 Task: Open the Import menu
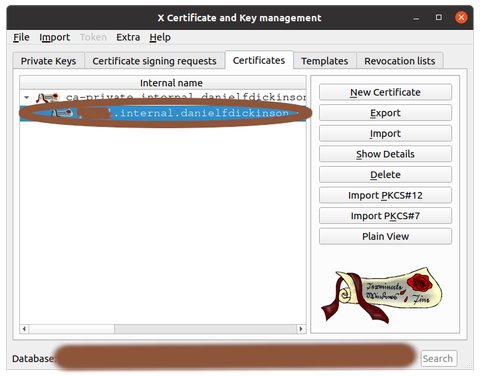(54, 37)
